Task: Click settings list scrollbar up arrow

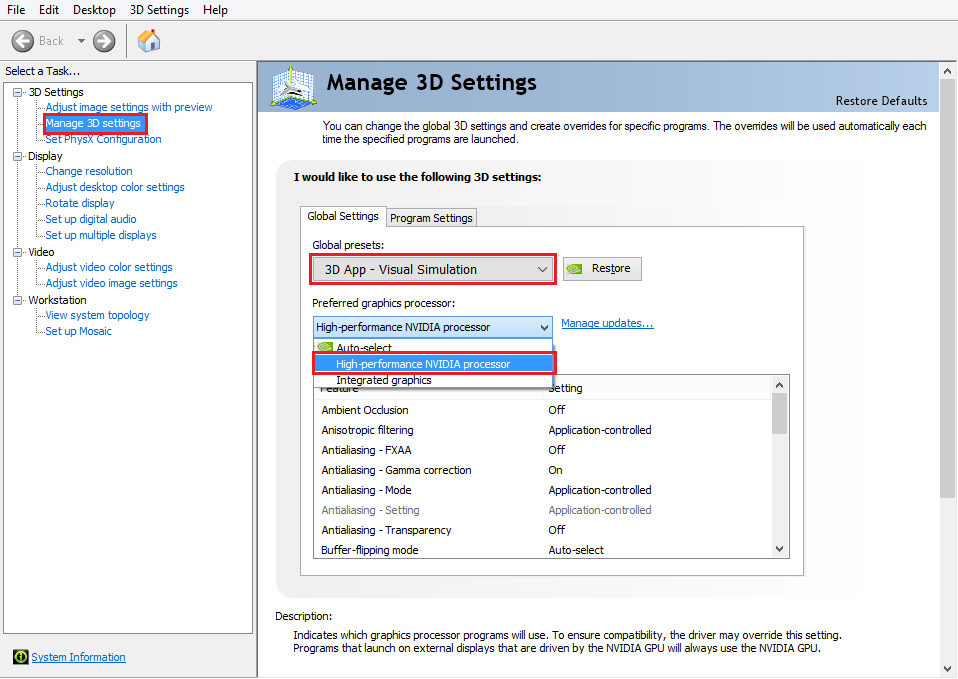Action: (x=779, y=384)
